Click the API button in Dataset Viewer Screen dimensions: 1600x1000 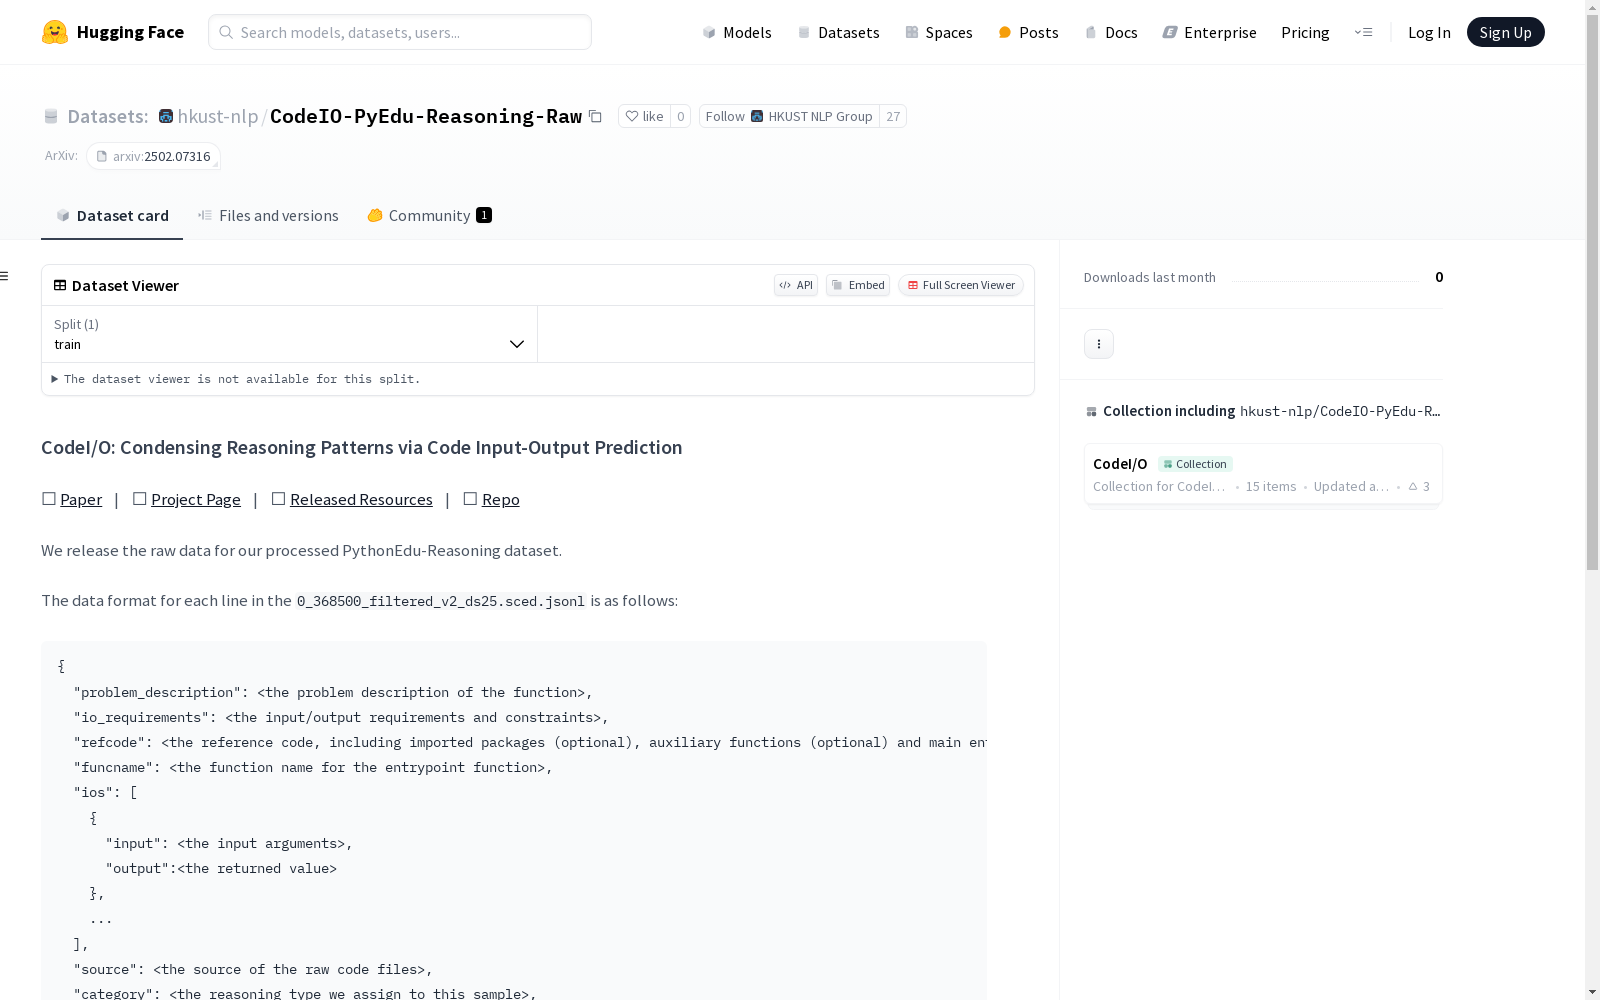tap(796, 285)
